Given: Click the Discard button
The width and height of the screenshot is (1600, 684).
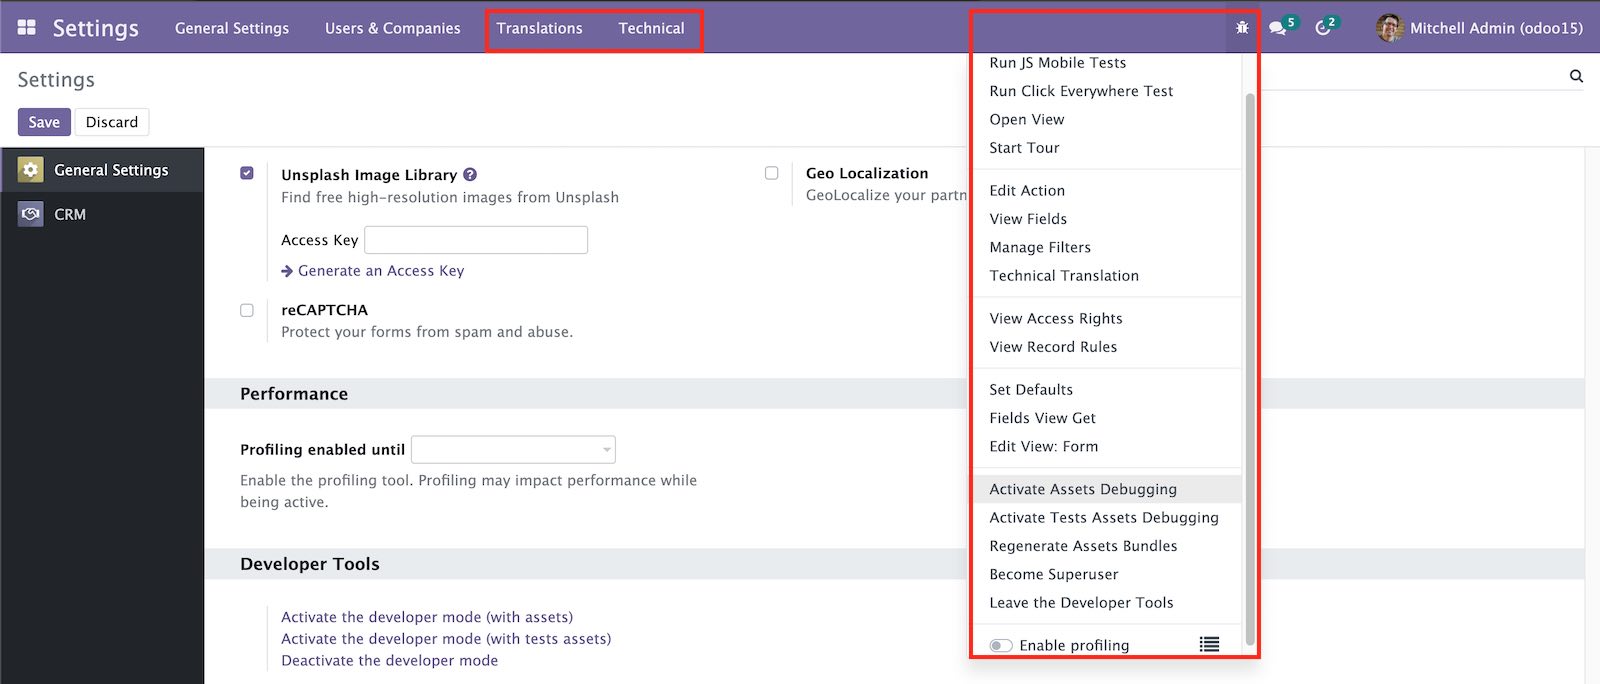Looking at the screenshot, I should (112, 122).
